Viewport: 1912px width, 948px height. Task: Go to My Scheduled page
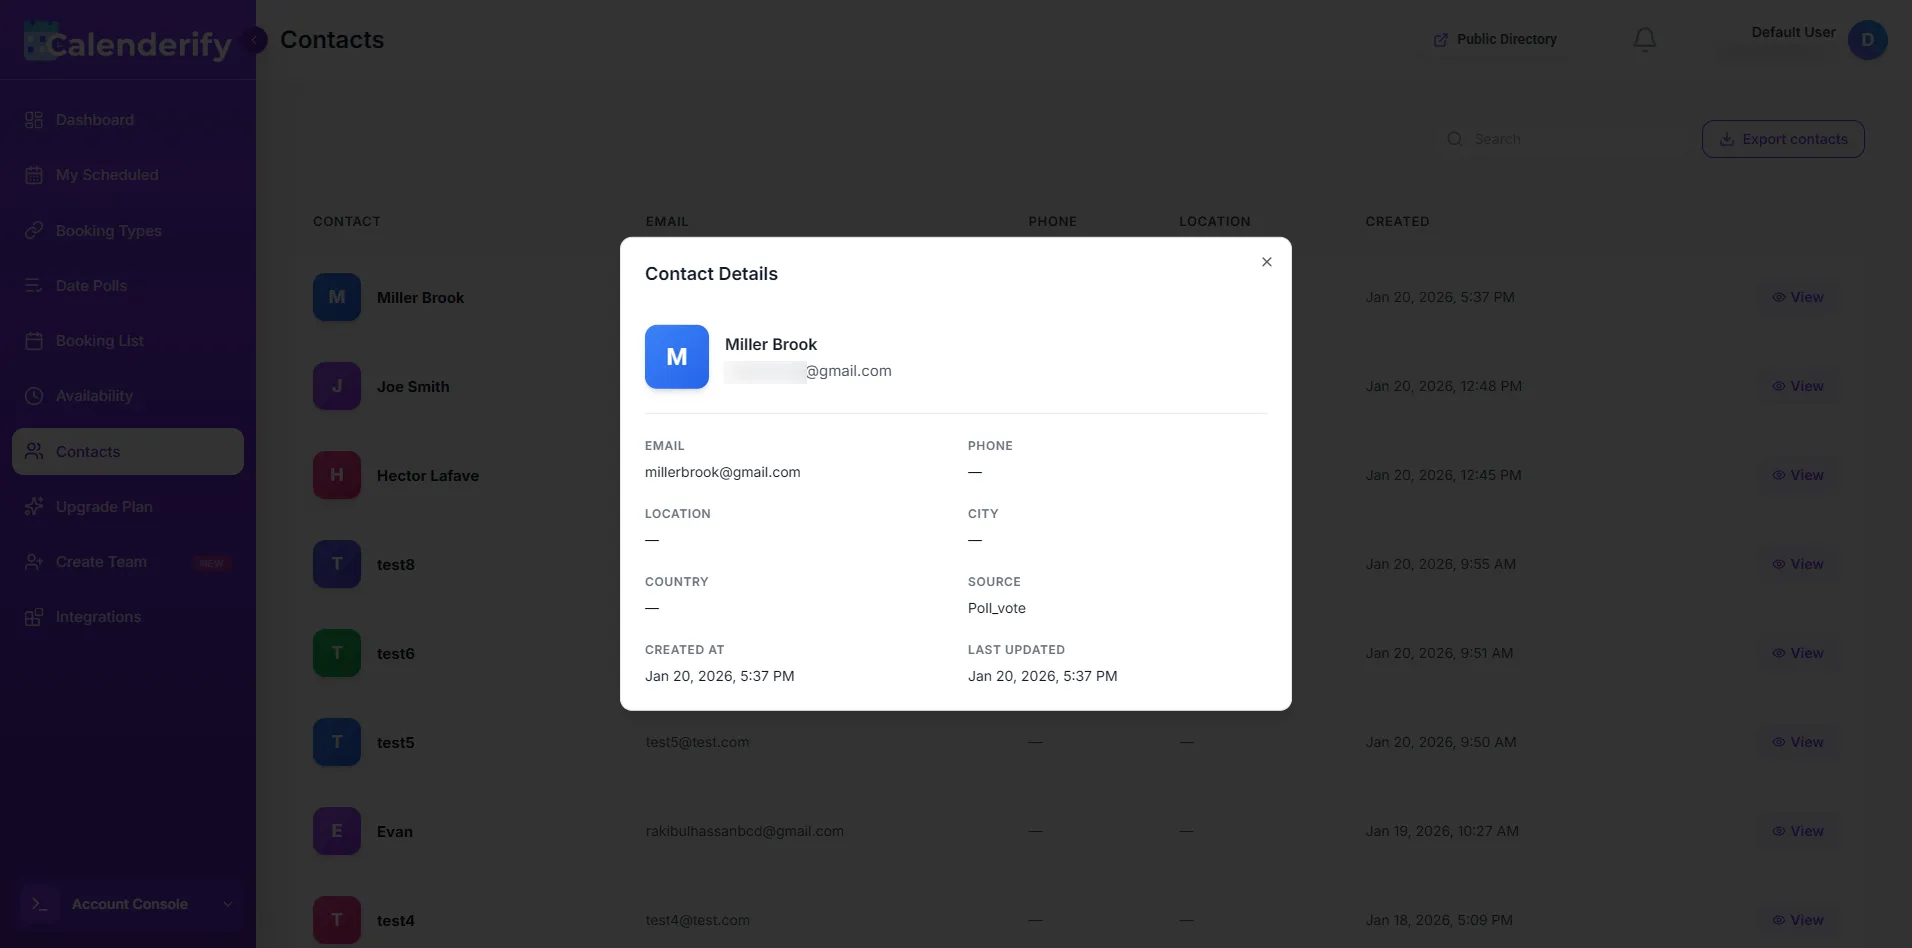coord(106,175)
